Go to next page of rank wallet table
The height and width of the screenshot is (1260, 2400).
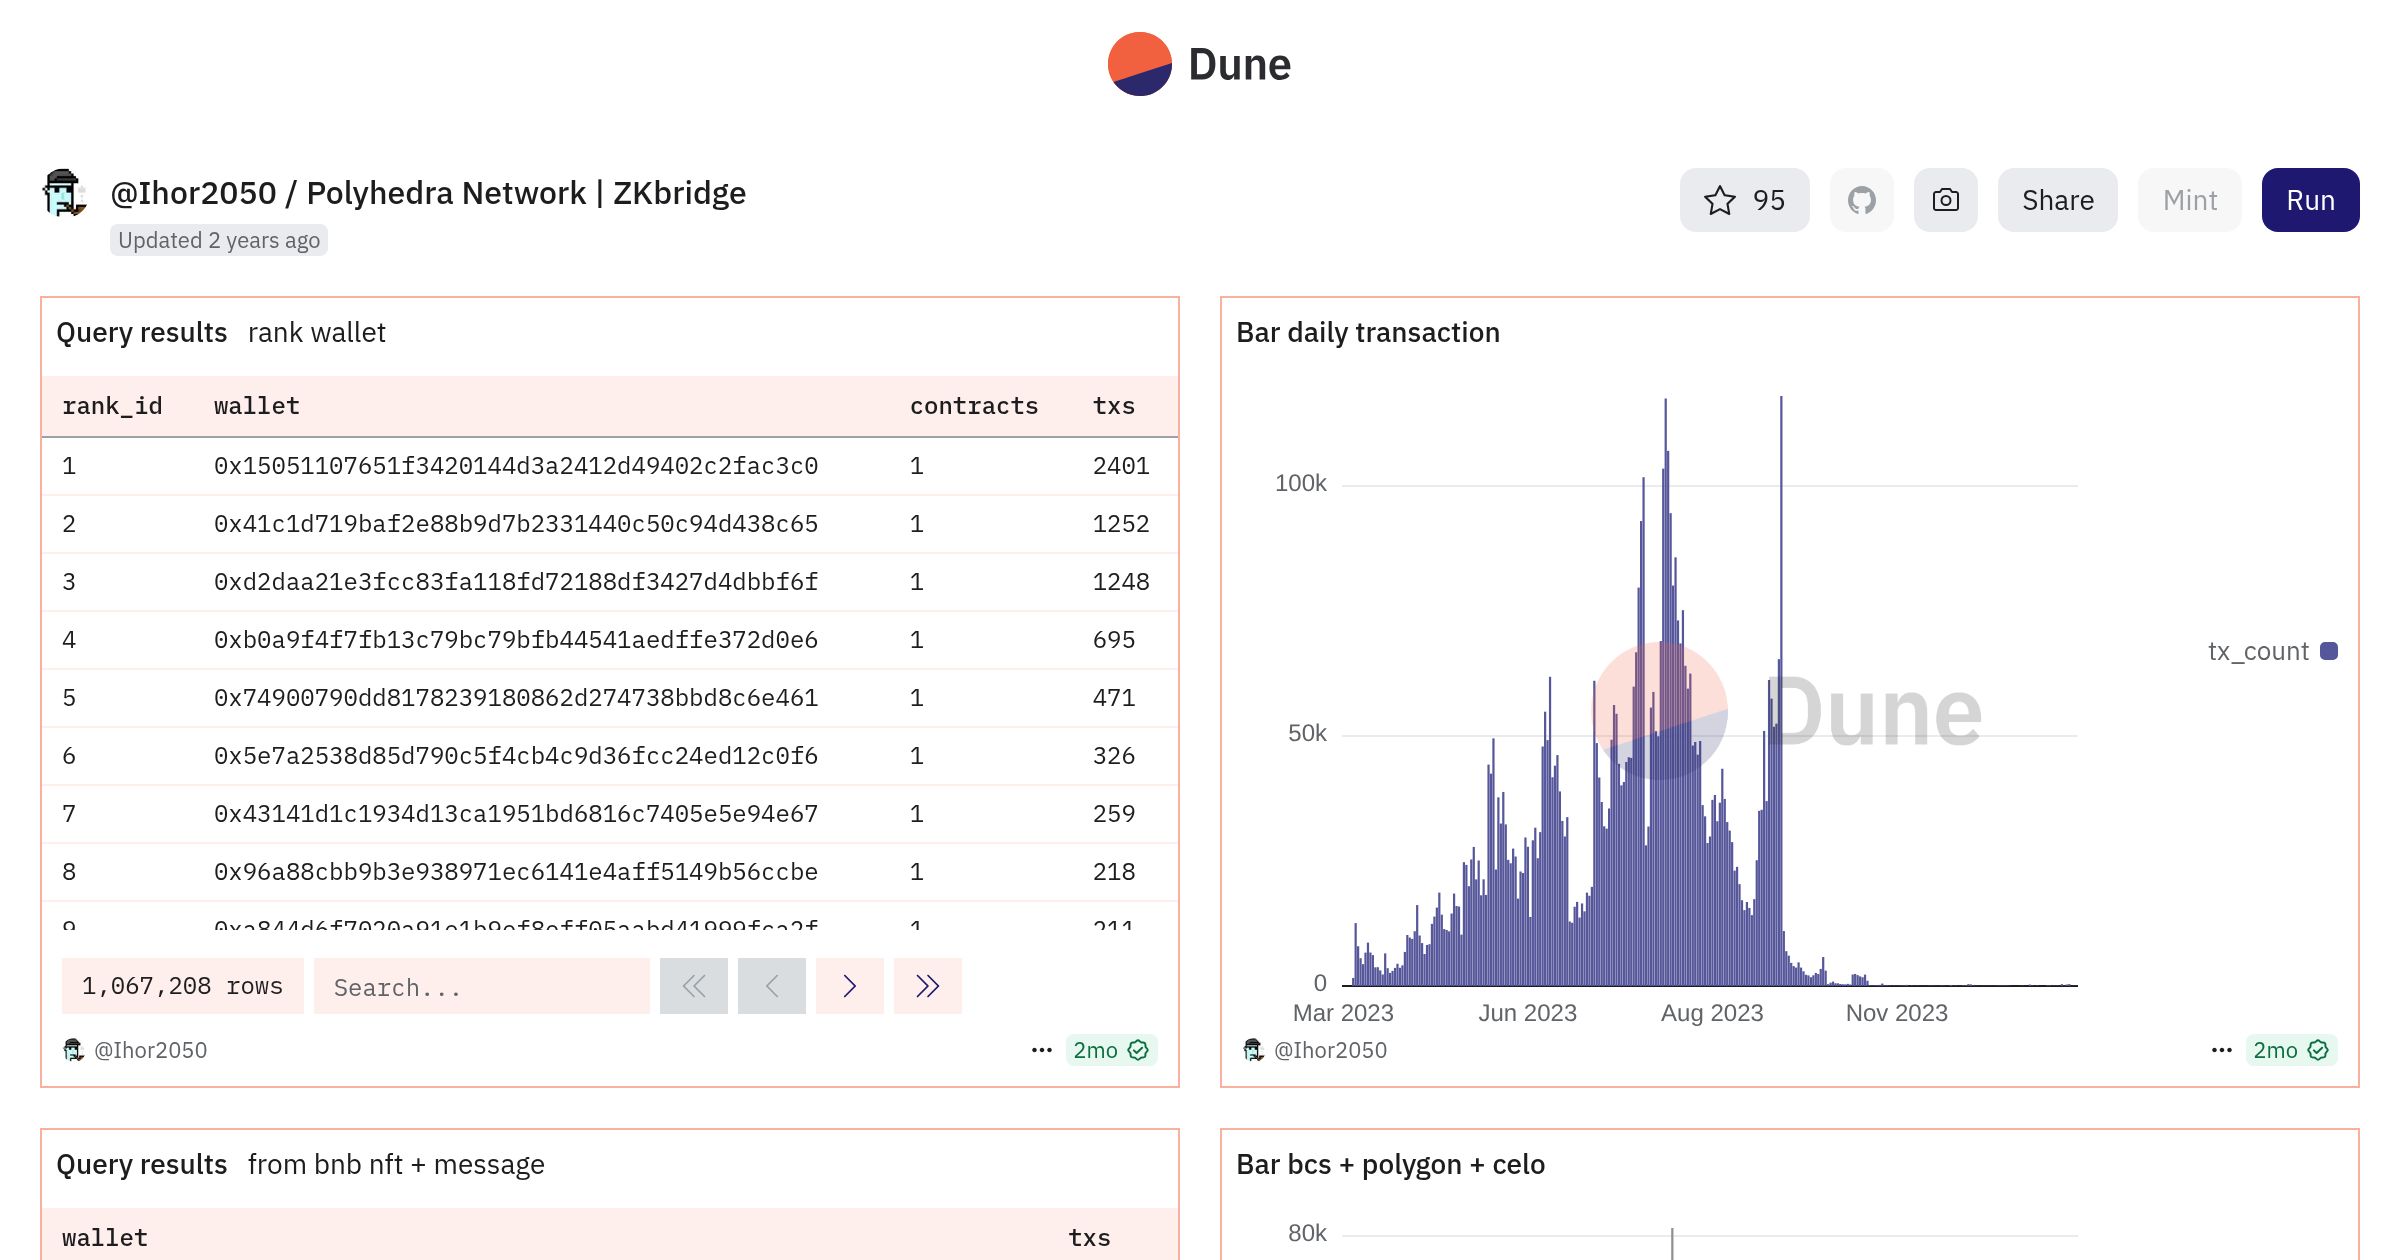click(850, 986)
